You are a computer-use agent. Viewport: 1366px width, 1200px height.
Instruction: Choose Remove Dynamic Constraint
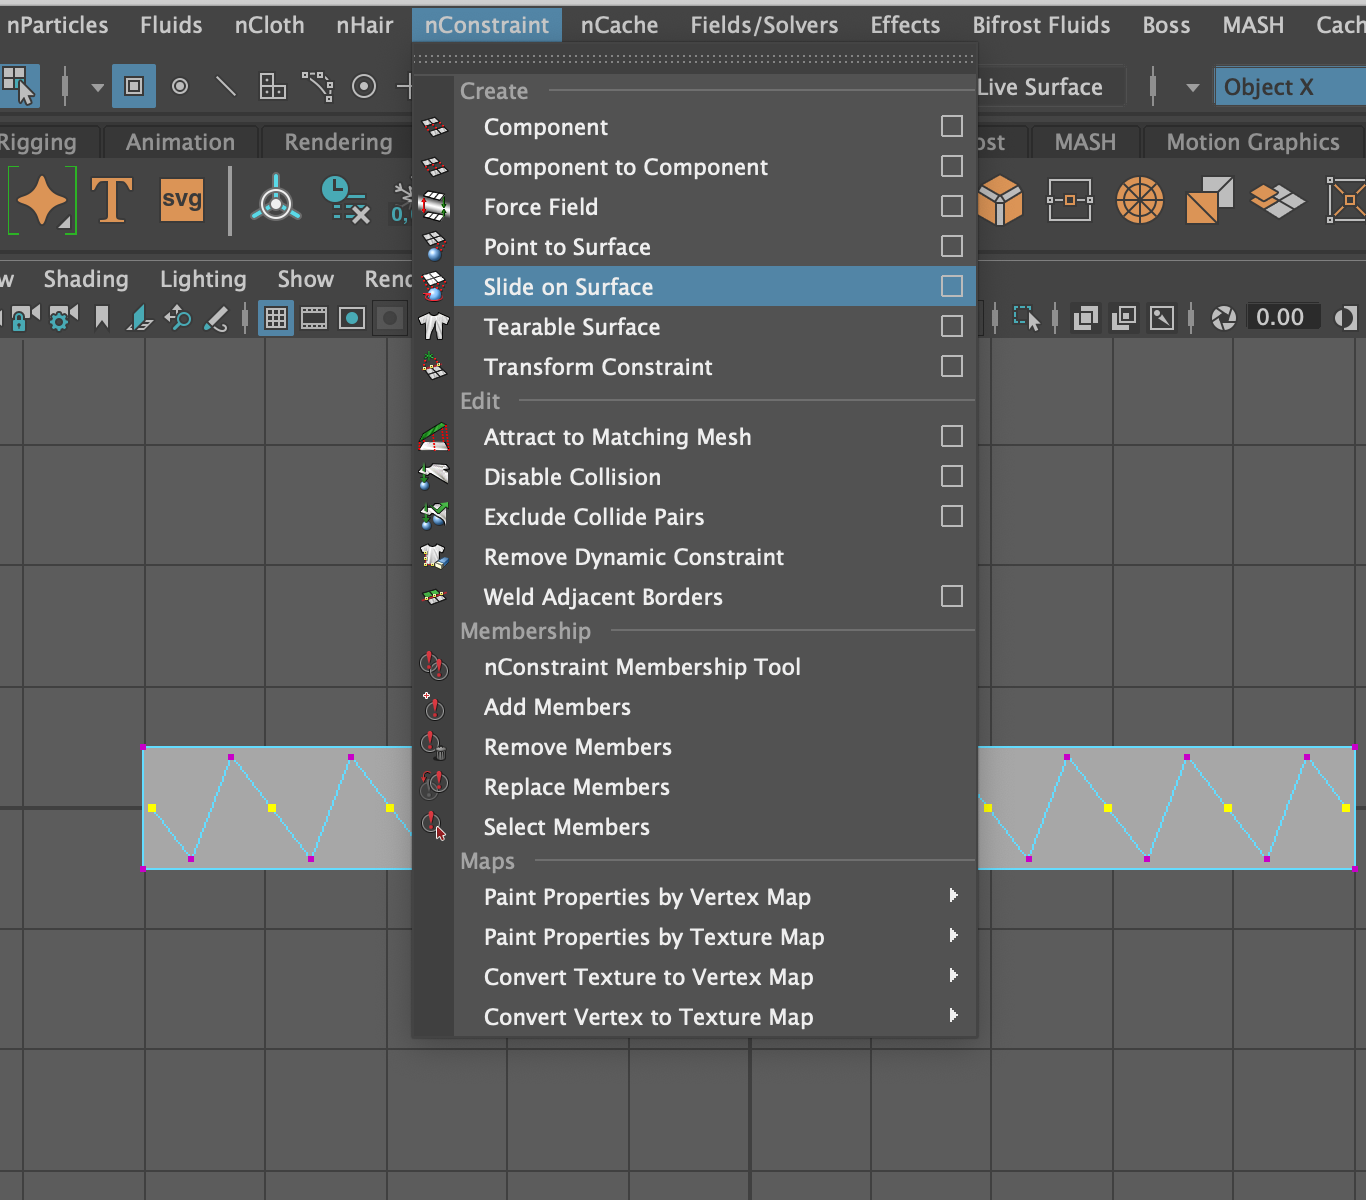pyautogui.click(x=633, y=557)
